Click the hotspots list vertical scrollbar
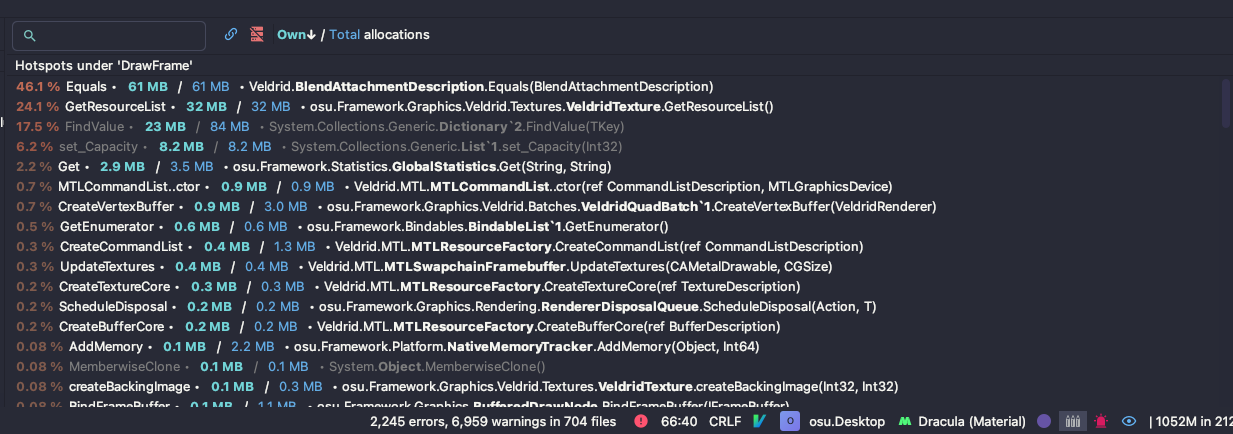Screen dimensions: 1233x434 [1226, 103]
